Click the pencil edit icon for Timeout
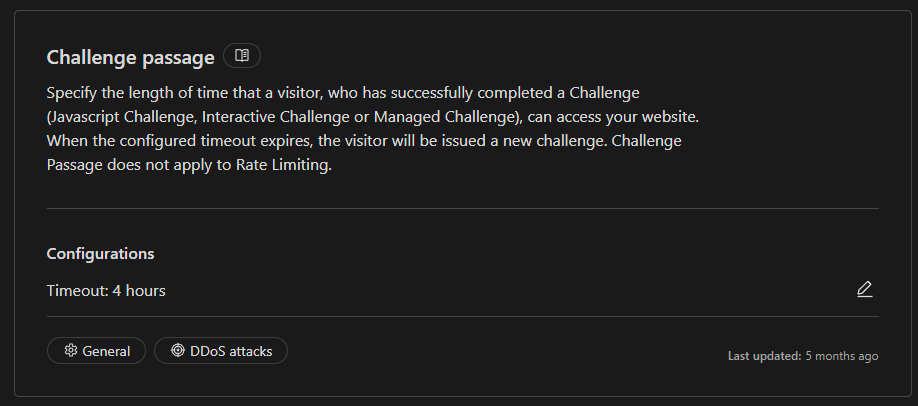Viewport: 918px width, 406px height. 865,290
